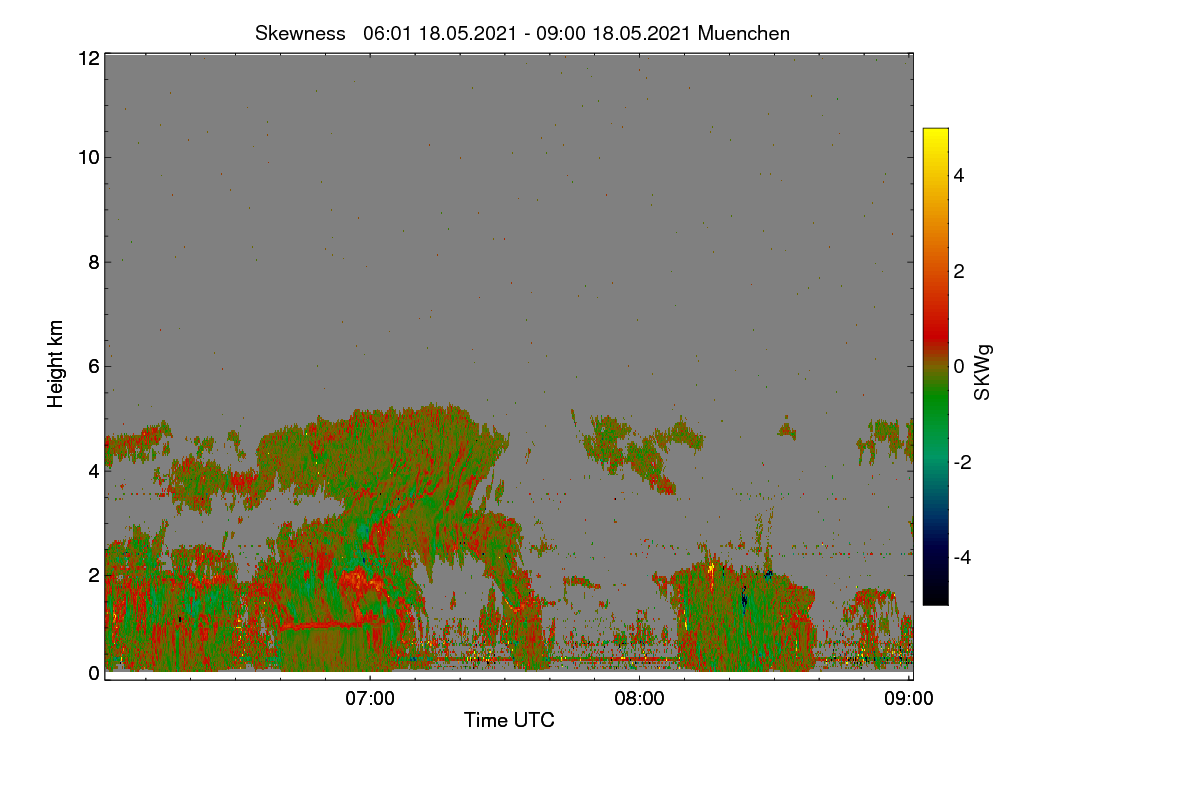1200x800 pixels.
Task: Click the colorbar label 0
Action: click(x=959, y=367)
